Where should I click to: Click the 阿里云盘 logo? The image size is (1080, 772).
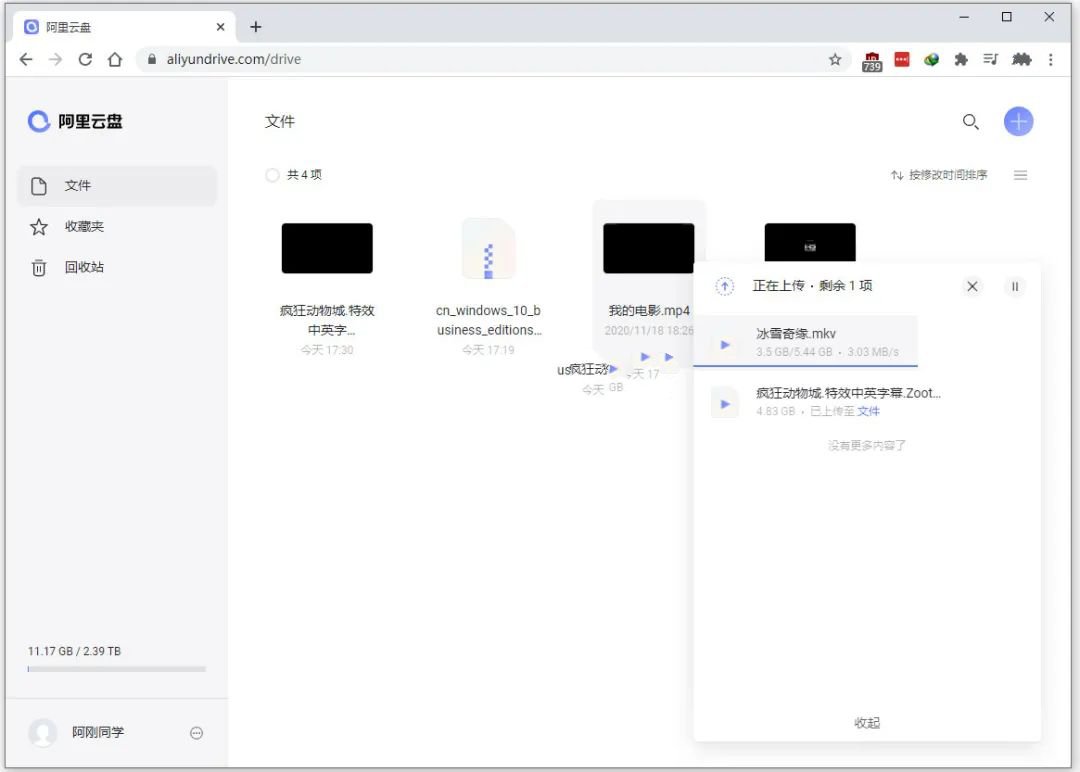click(75, 121)
